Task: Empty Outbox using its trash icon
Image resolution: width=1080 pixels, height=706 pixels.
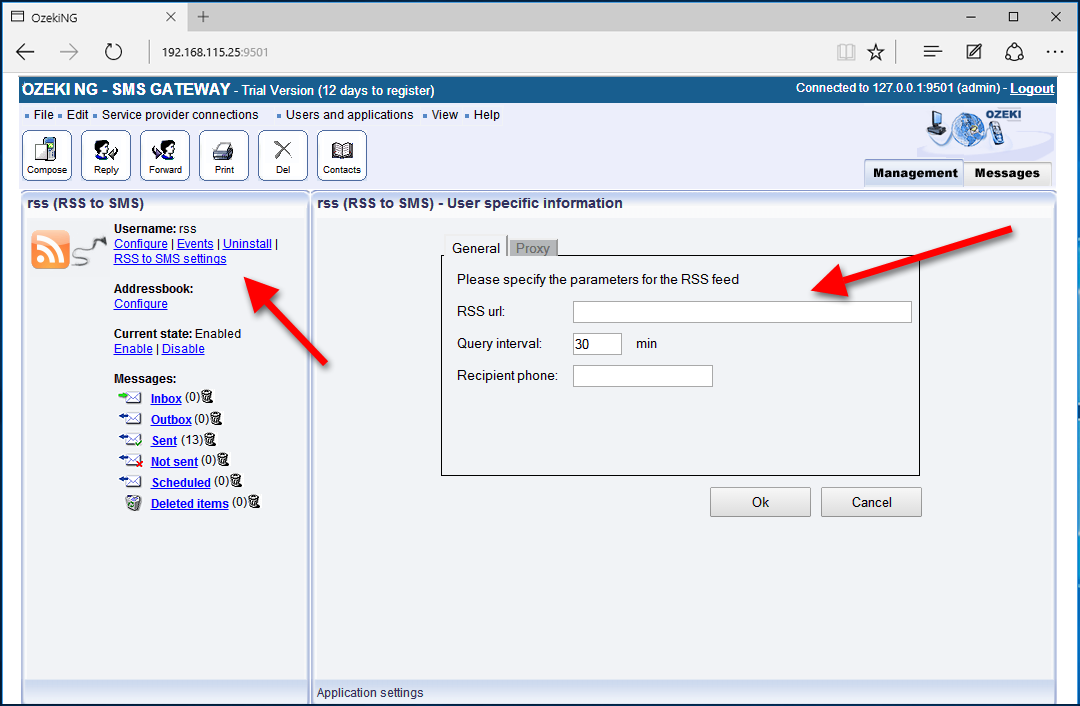Action: [x=216, y=418]
